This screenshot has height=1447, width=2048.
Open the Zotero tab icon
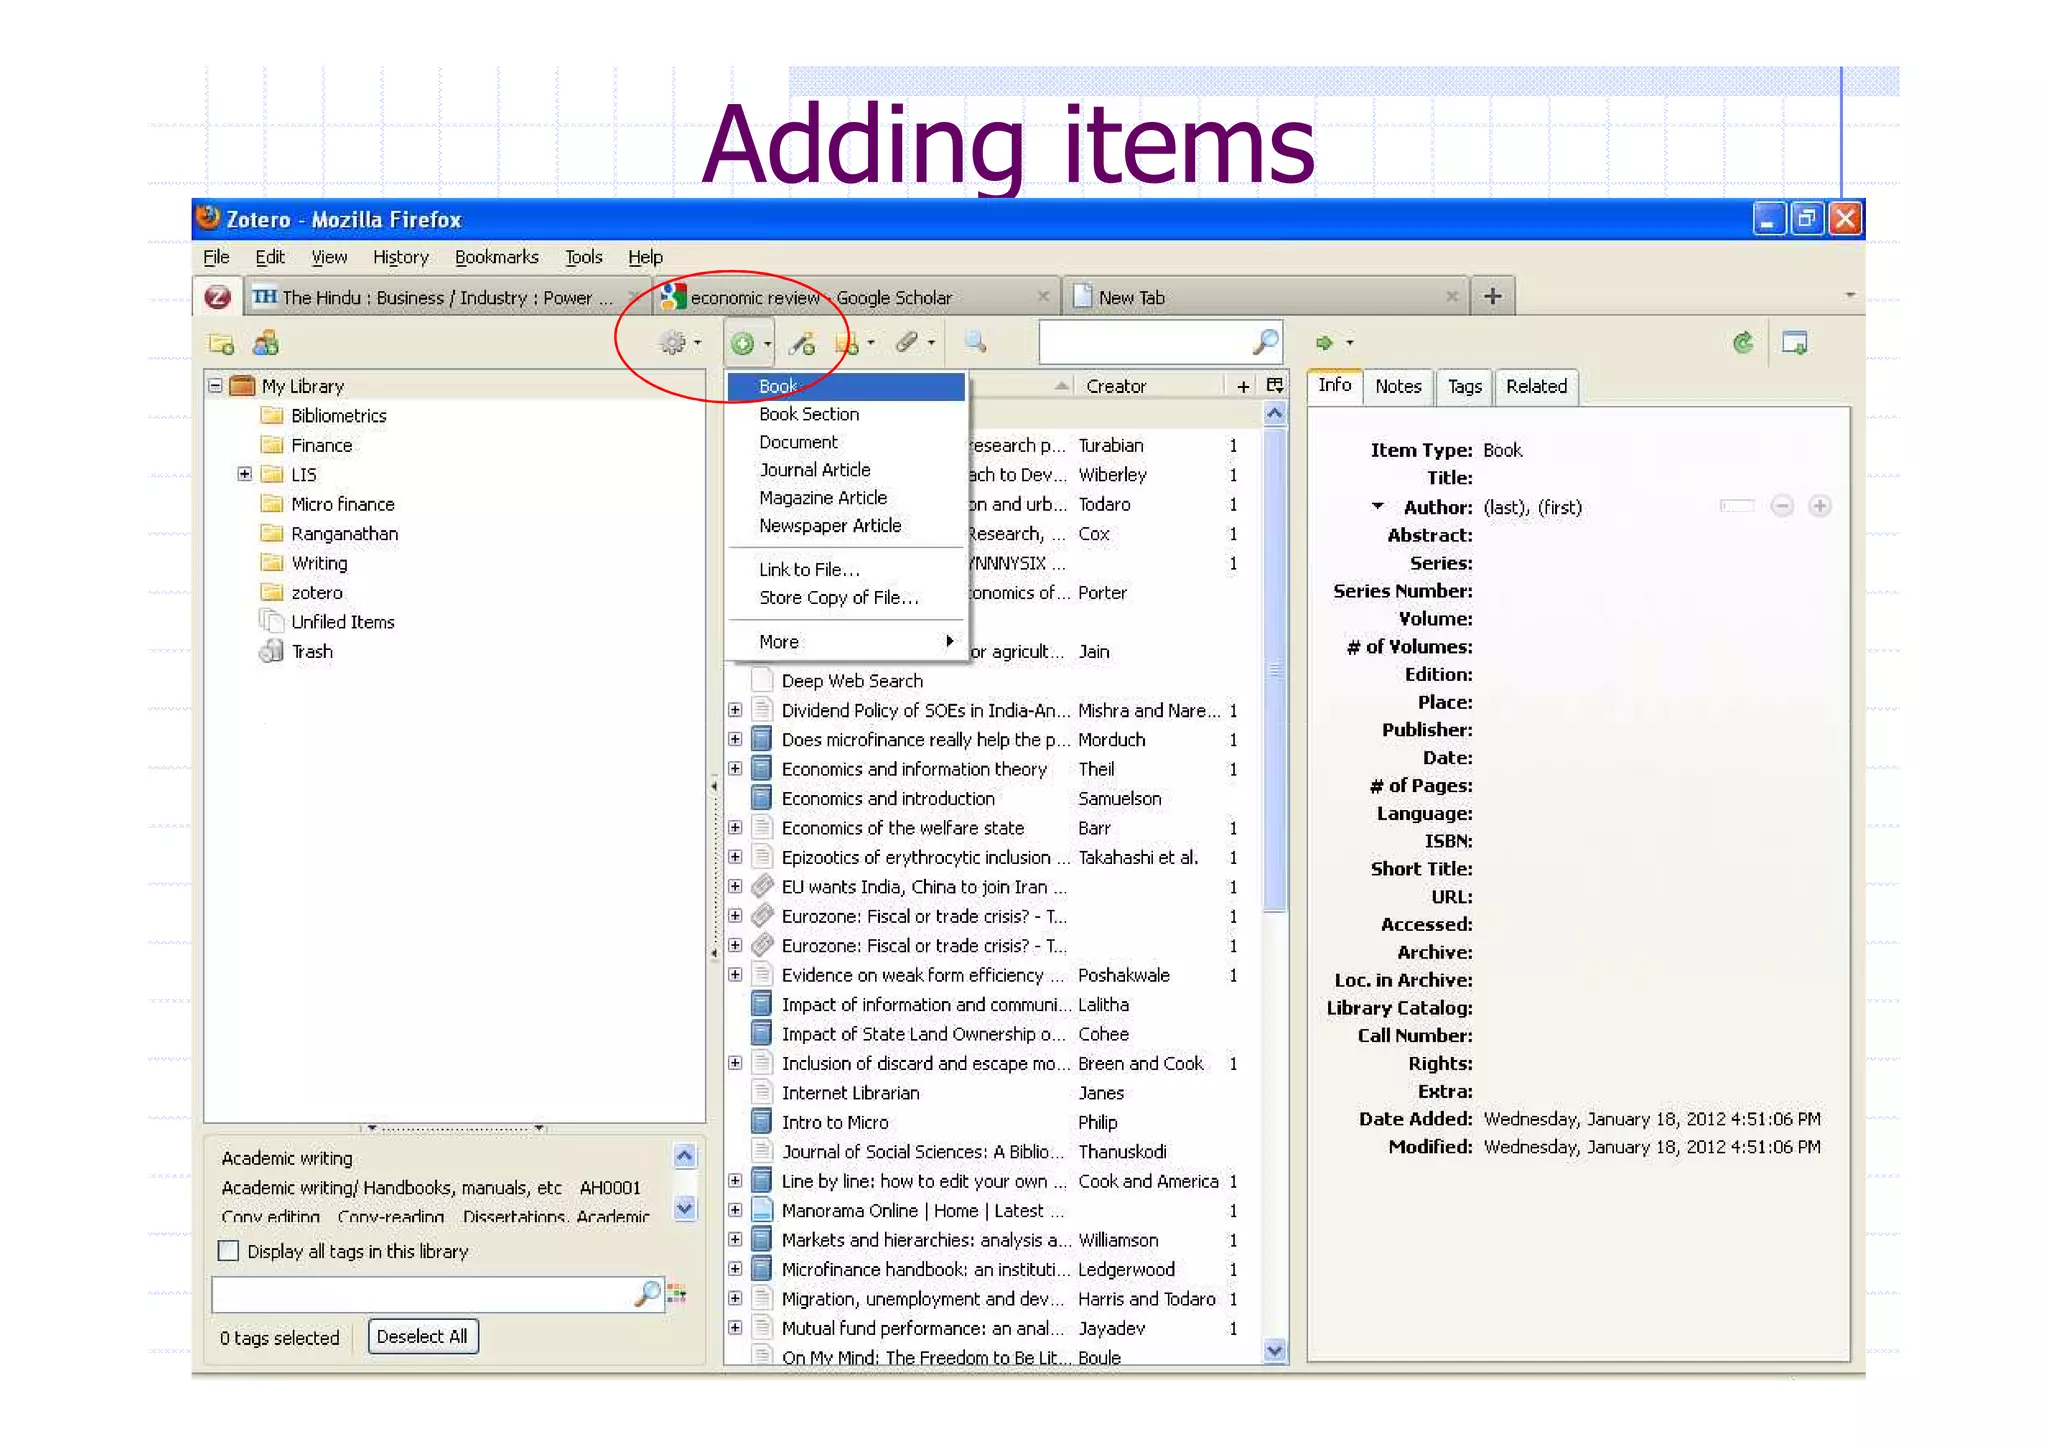pos(217,297)
